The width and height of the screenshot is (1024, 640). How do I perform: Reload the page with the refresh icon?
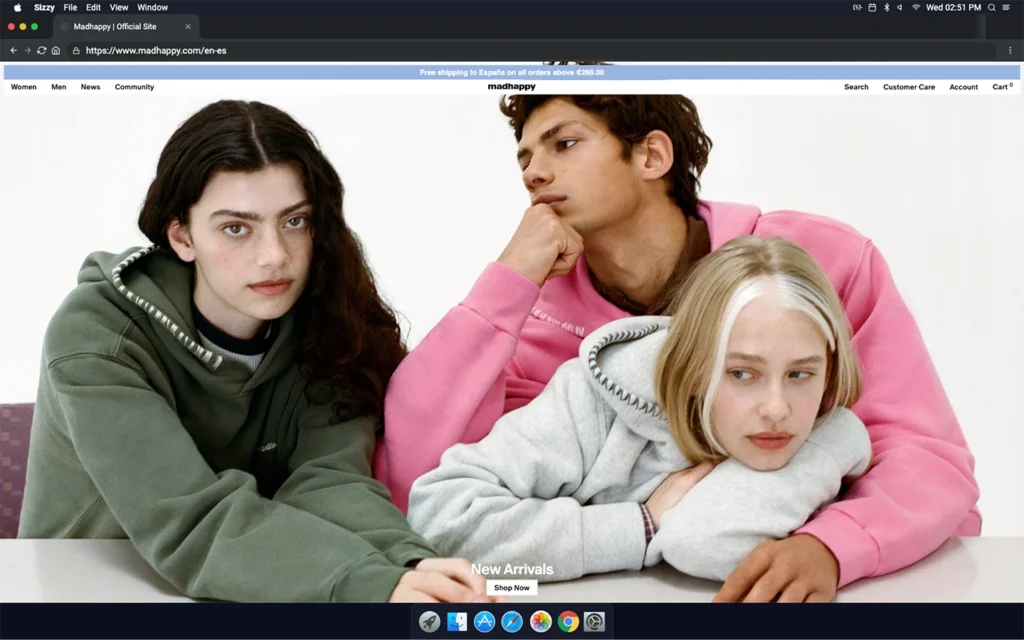point(41,50)
